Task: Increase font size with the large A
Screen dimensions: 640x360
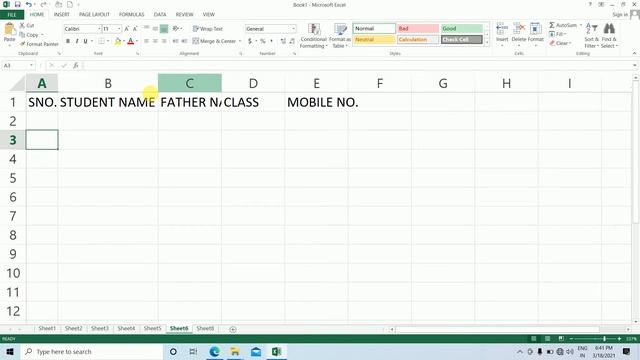Action: pos(127,29)
